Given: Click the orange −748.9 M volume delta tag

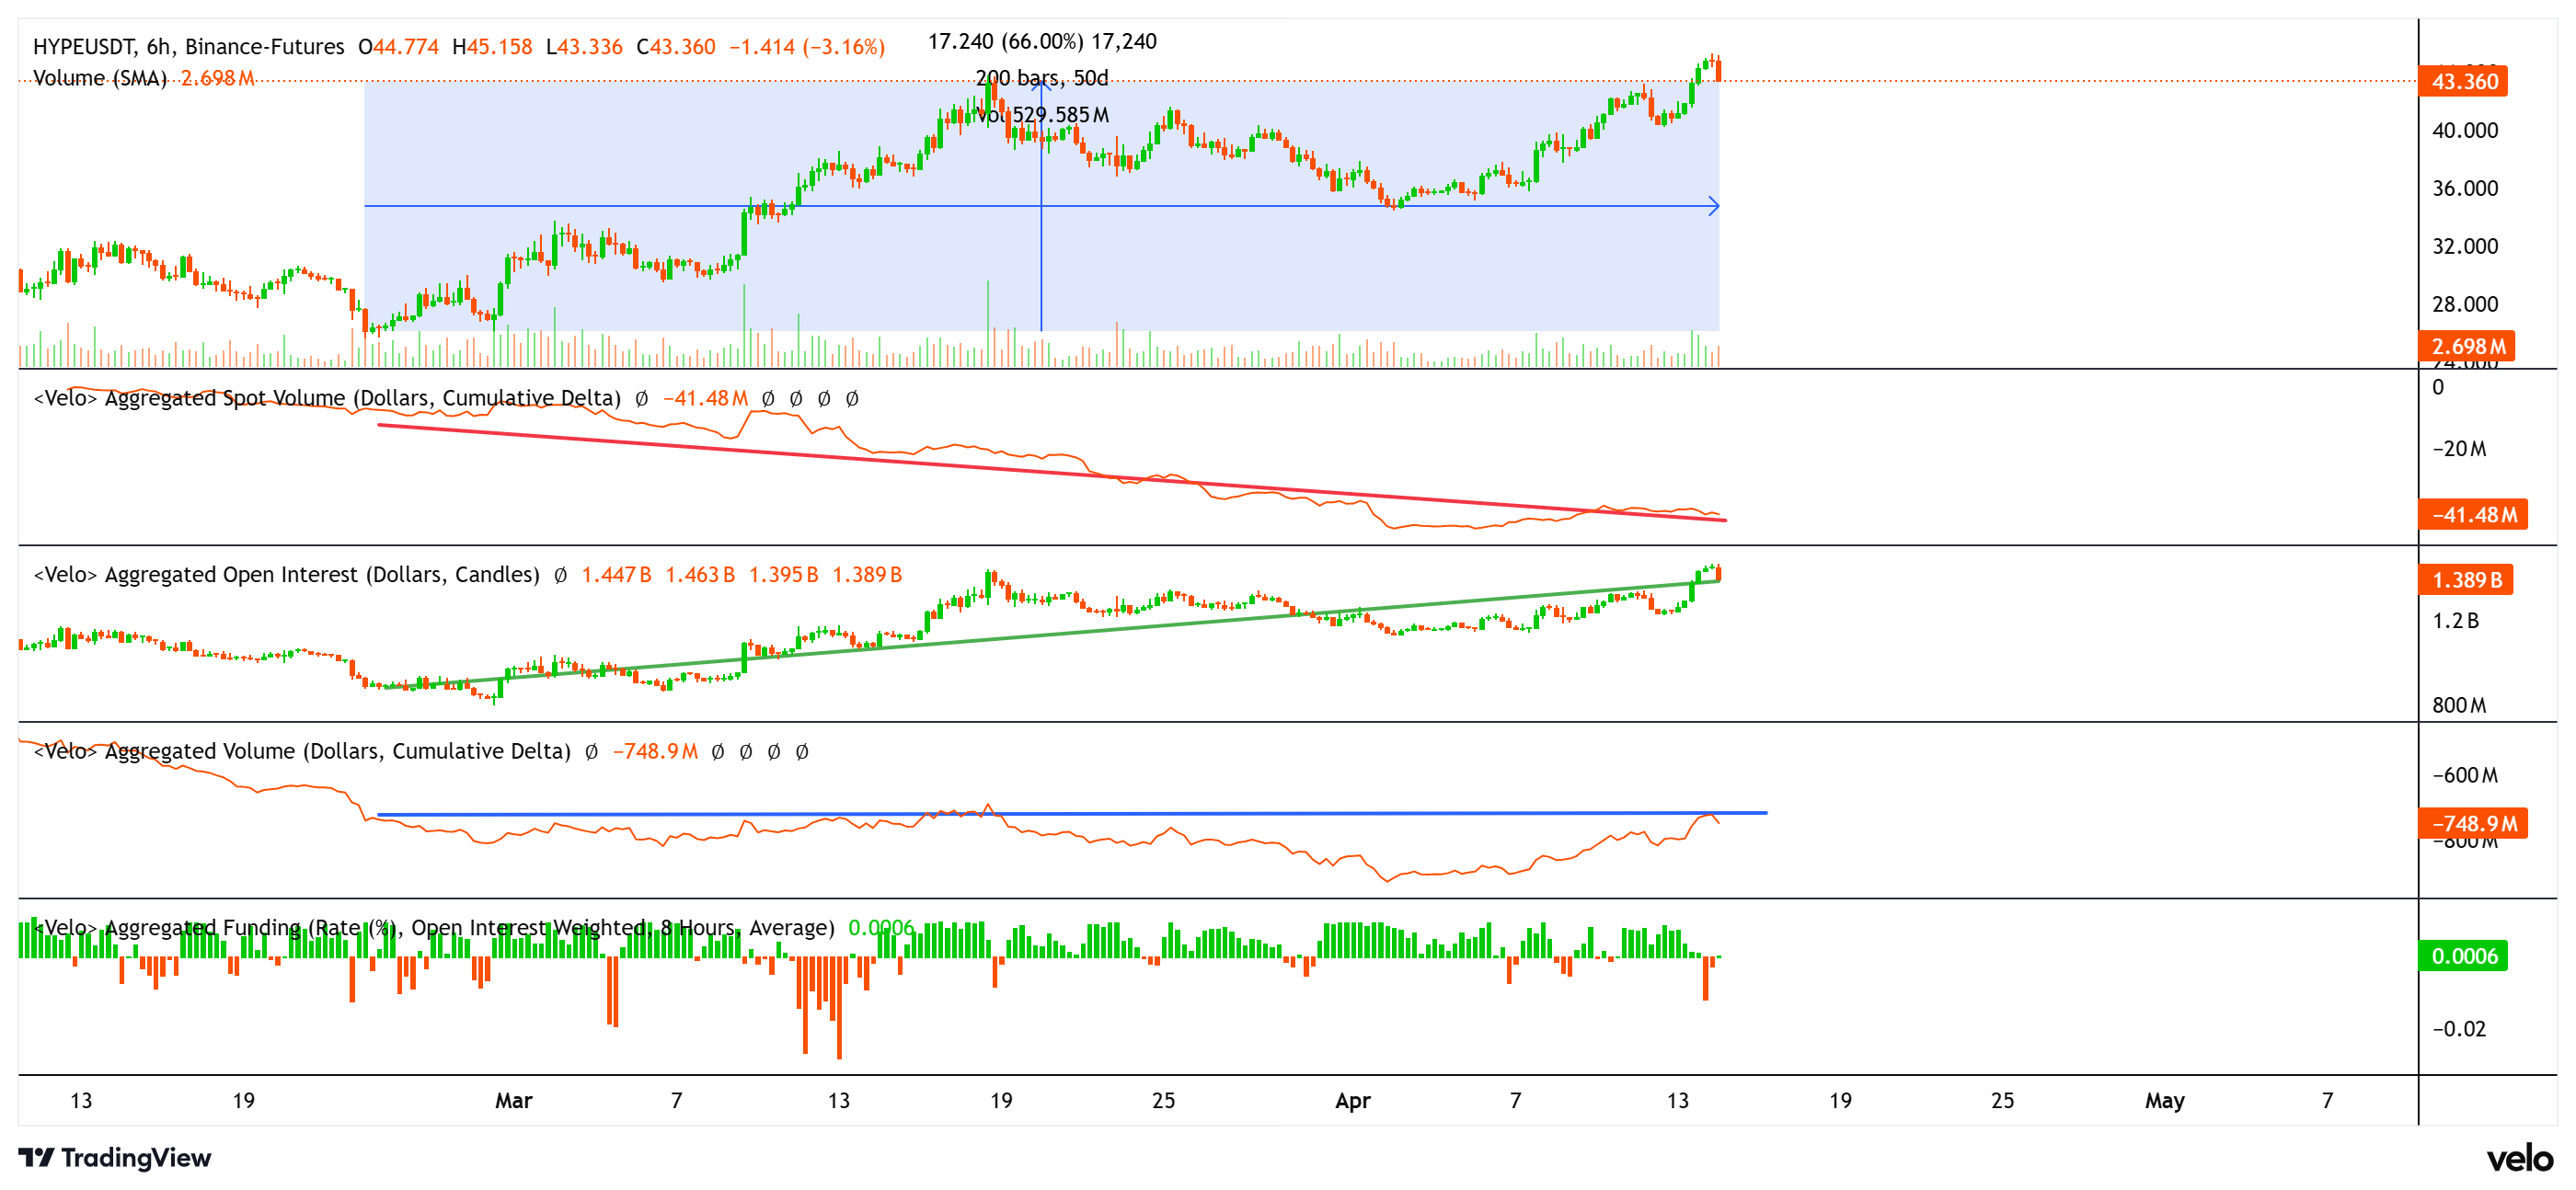Looking at the screenshot, I should point(2472,823).
